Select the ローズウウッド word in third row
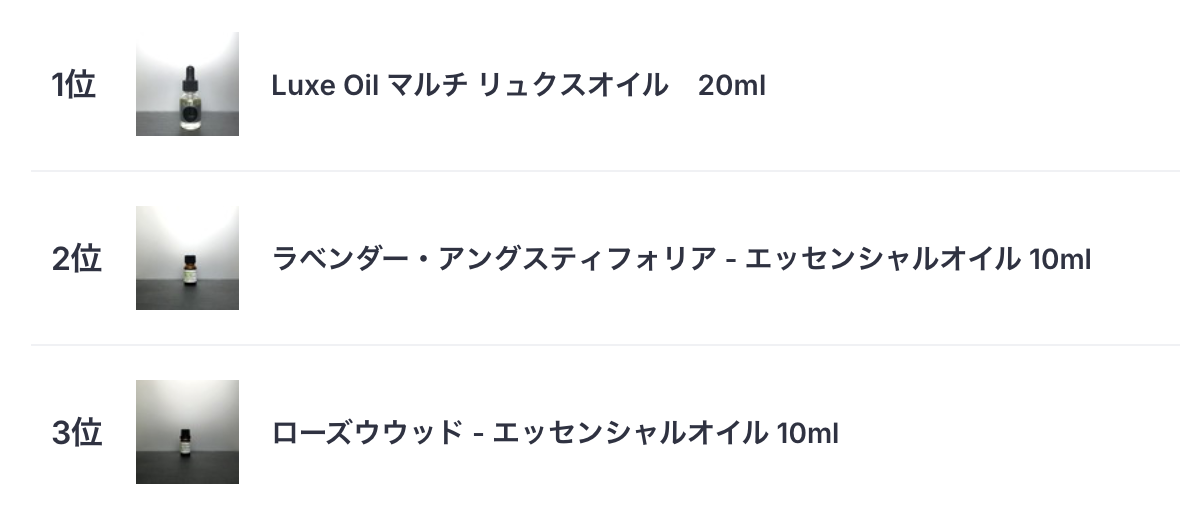Viewport: 1180px width, 512px height. (x=366, y=433)
